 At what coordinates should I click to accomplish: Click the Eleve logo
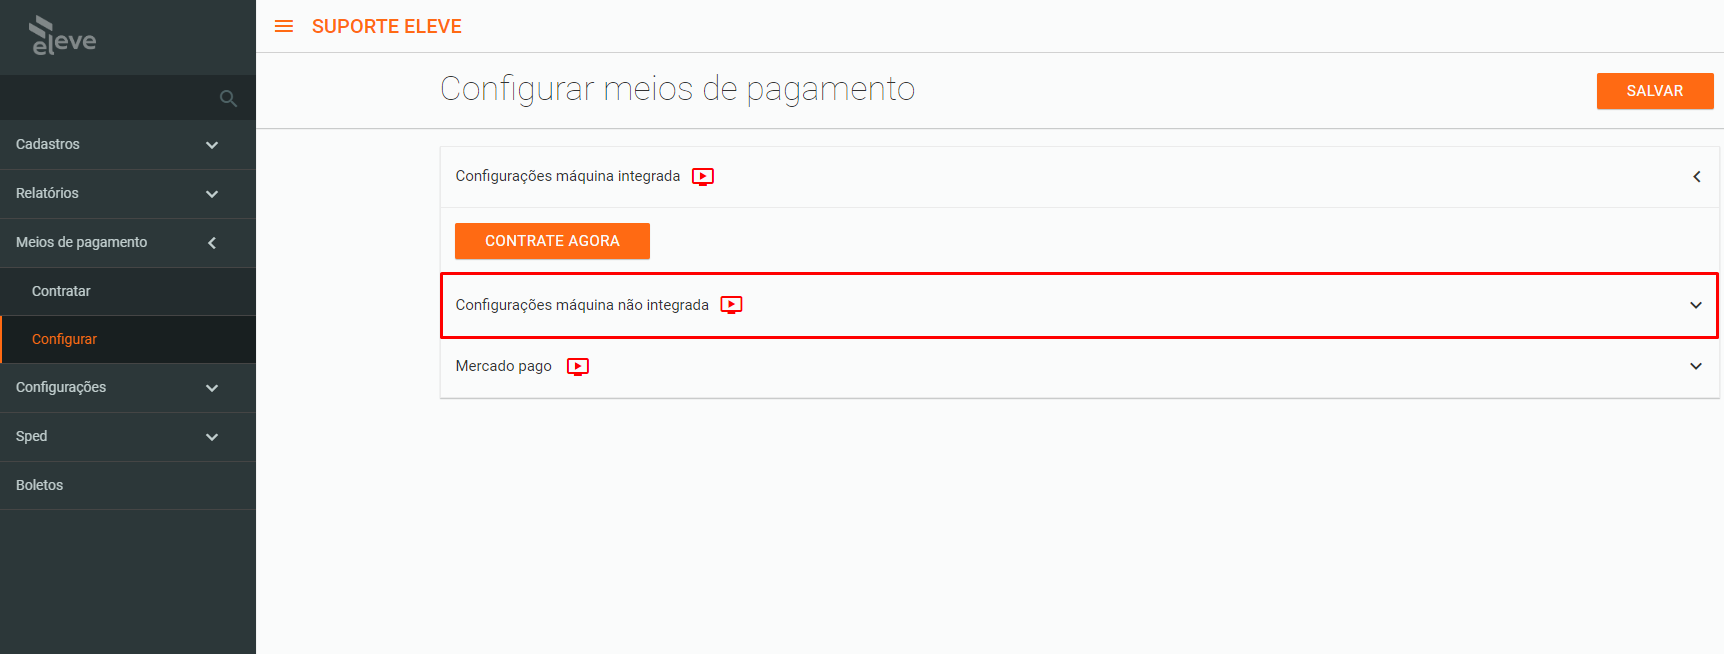62,36
